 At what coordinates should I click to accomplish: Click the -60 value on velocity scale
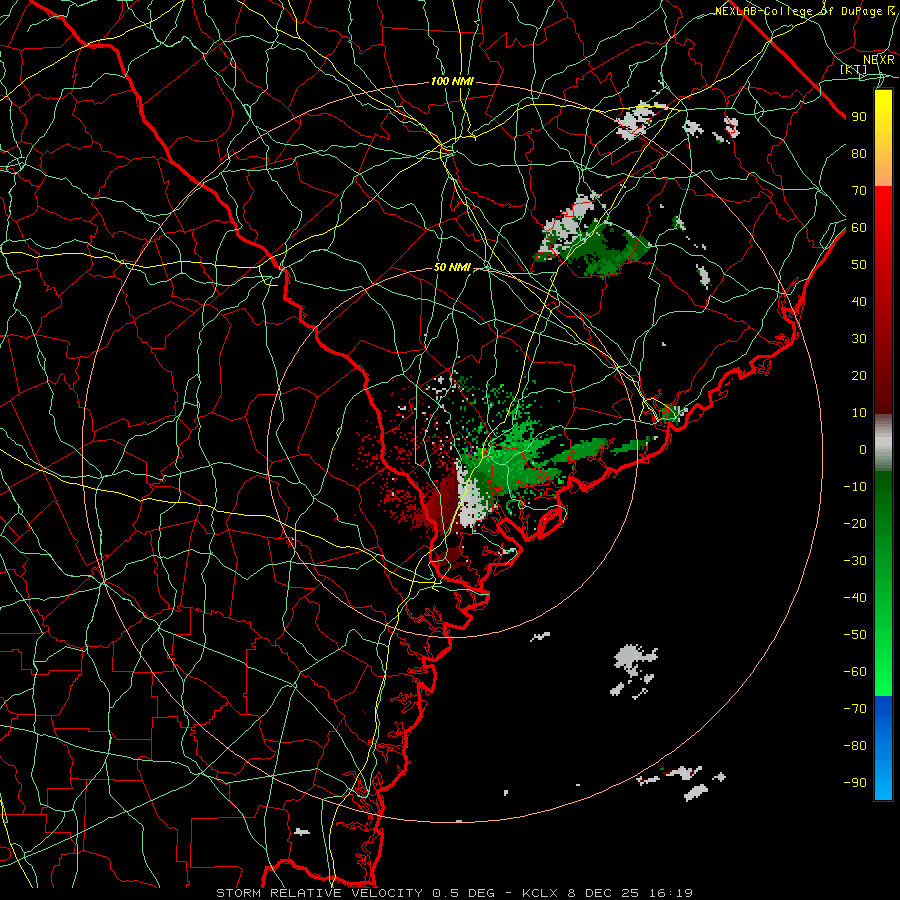(855, 672)
